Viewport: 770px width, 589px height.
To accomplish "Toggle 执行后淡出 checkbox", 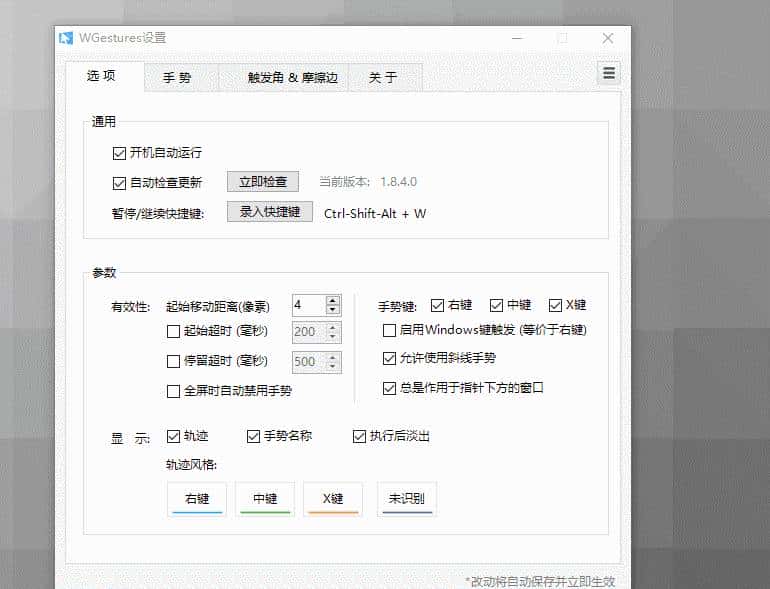I will click(x=359, y=436).
